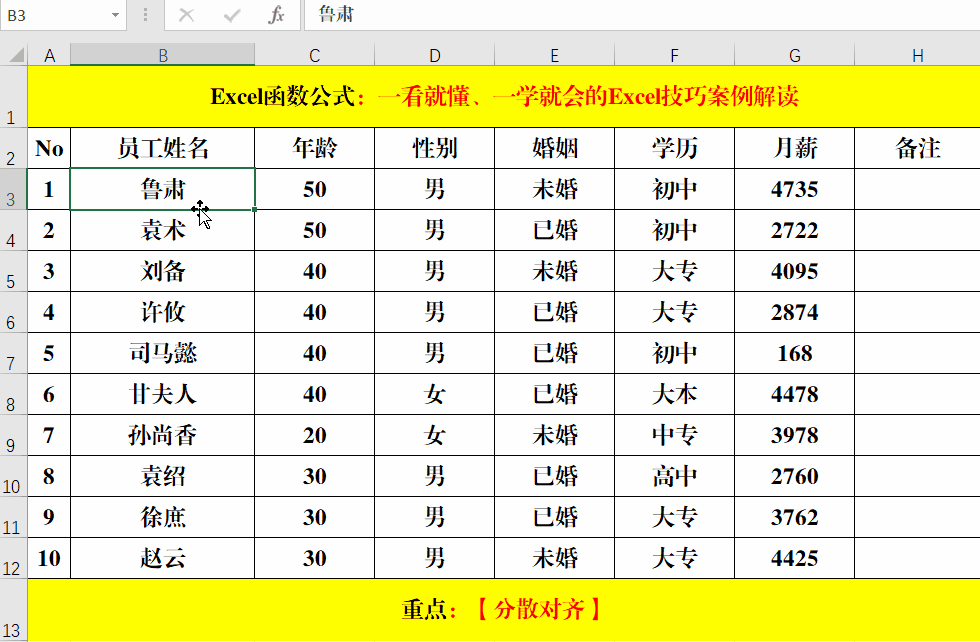Select row 10 header
Viewport: 980px width, 642px height.
(x=14, y=476)
